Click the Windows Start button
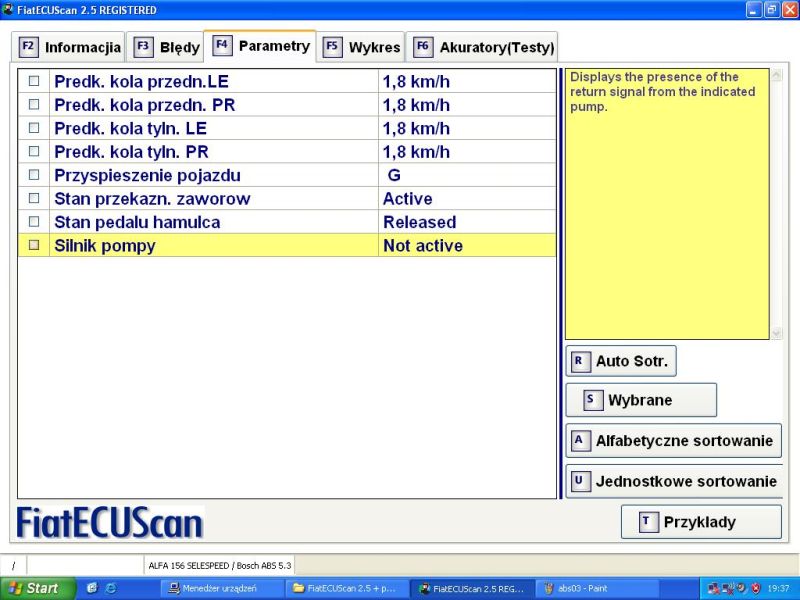Image resolution: width=800 pixels, height=600 pixels. coord(31,588)
